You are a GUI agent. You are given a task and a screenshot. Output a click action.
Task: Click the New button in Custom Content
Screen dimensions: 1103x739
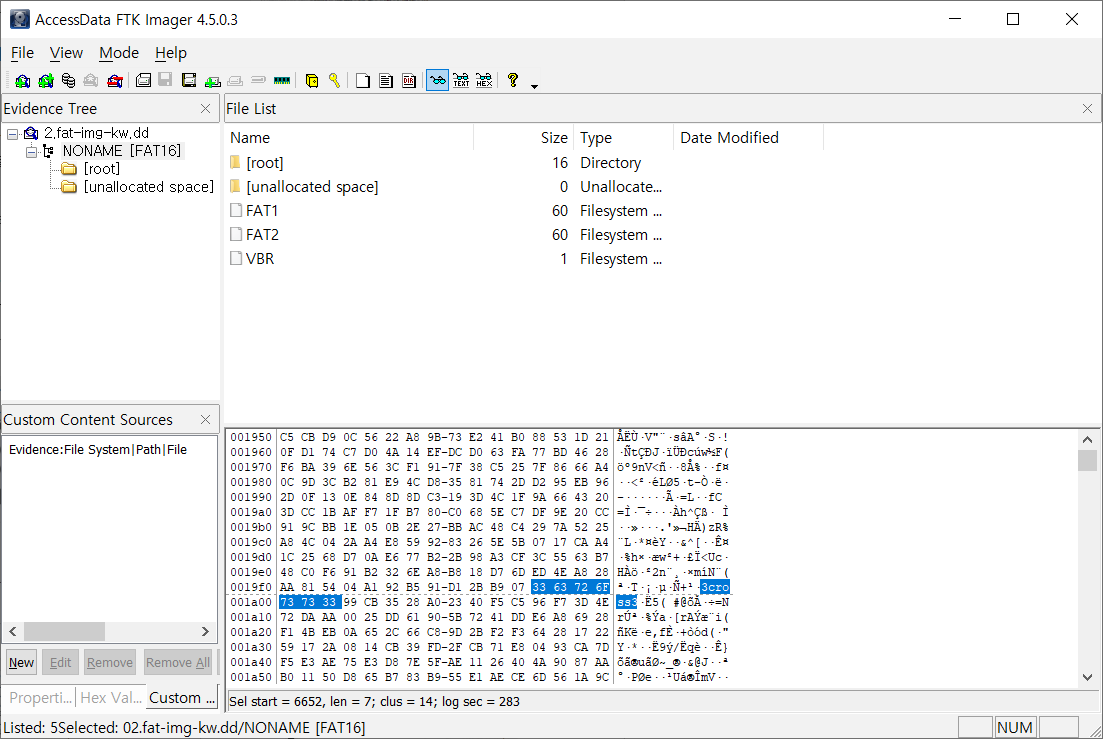point(21,662)
